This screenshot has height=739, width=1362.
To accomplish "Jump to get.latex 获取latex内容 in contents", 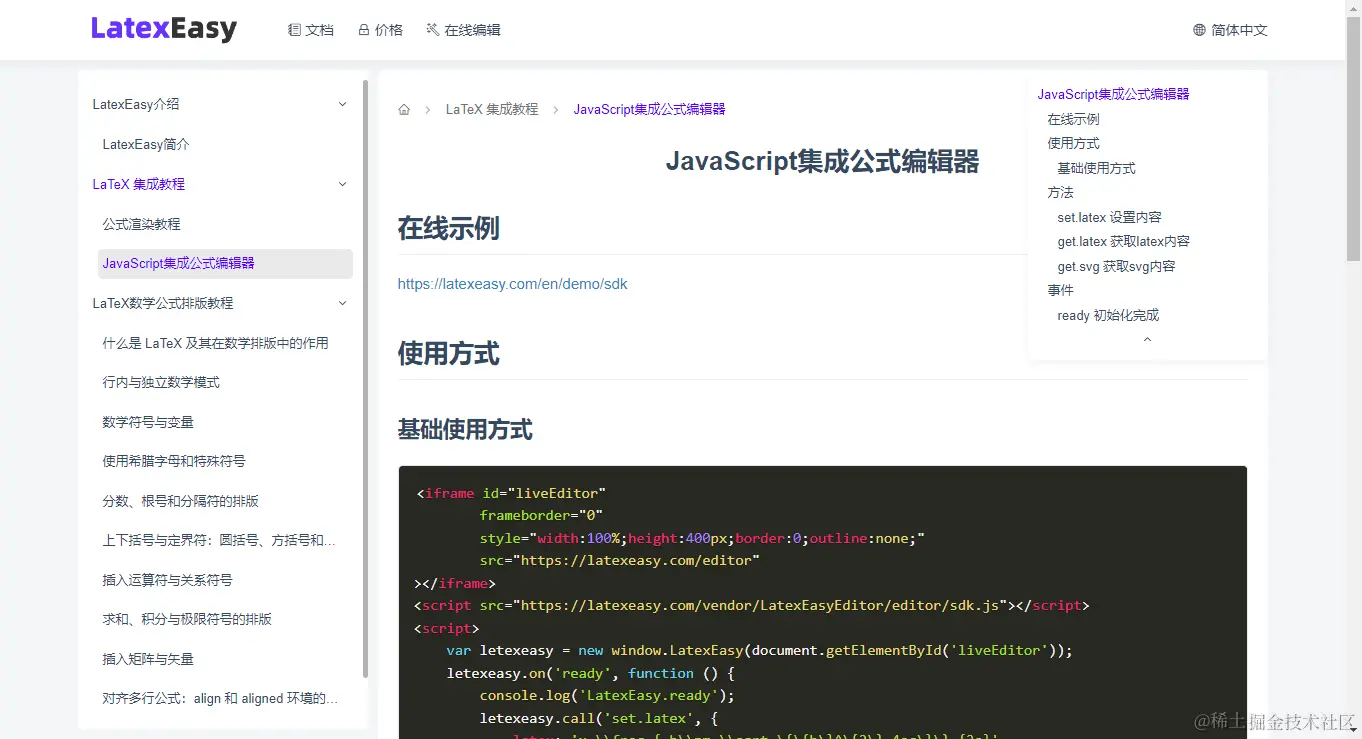I will 1123,241.
